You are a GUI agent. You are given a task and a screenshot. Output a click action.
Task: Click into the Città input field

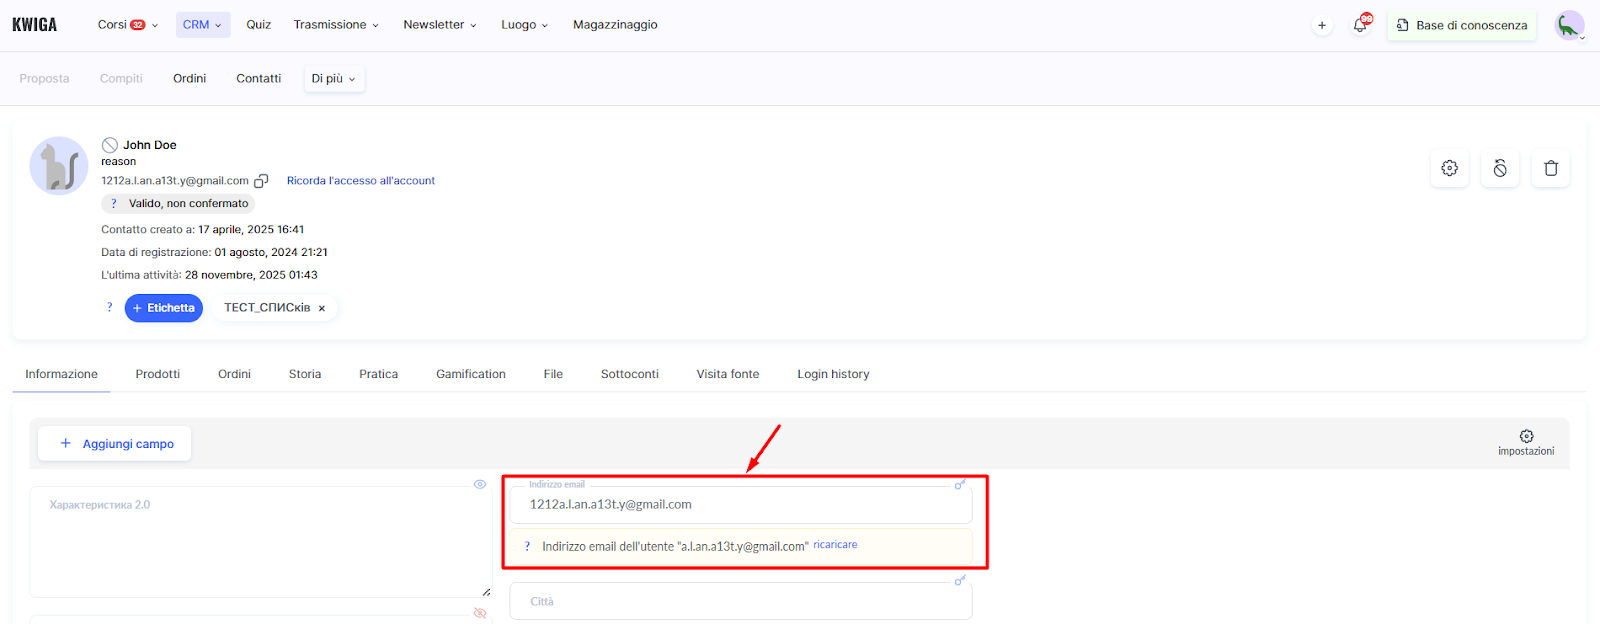coord(740,602)
